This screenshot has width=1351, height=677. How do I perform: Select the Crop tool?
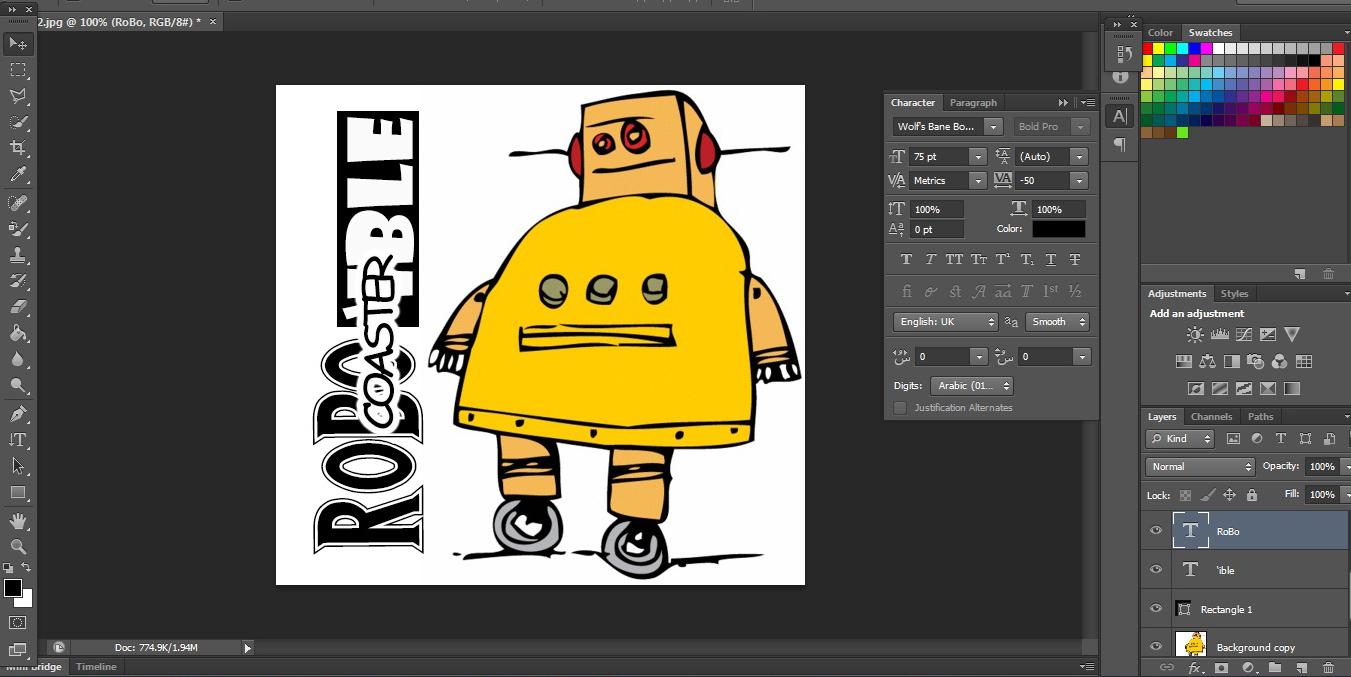[18, 147]
